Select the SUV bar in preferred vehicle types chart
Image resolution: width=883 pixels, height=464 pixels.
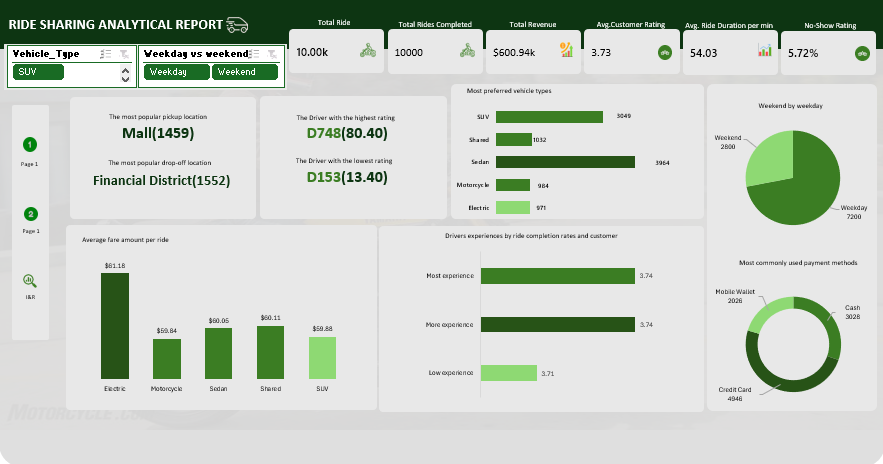point(549,117)
